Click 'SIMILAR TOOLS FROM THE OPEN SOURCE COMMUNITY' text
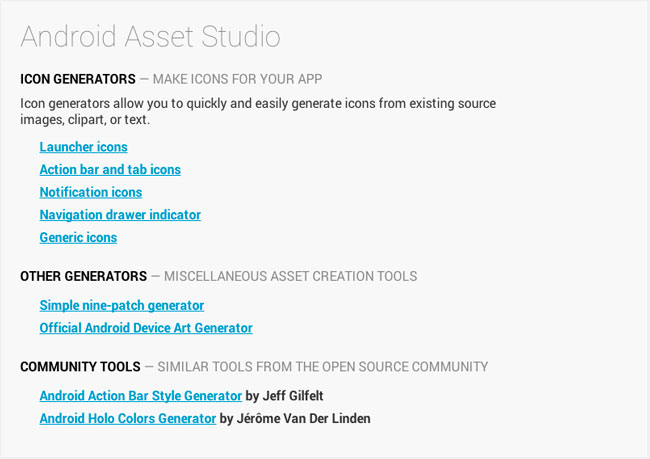Image resolution: width=650 pixels, height=459 pixels. (325, 367)
